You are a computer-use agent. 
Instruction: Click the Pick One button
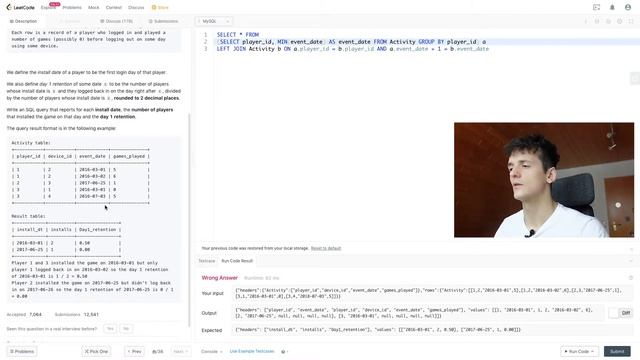click(96, 351)
